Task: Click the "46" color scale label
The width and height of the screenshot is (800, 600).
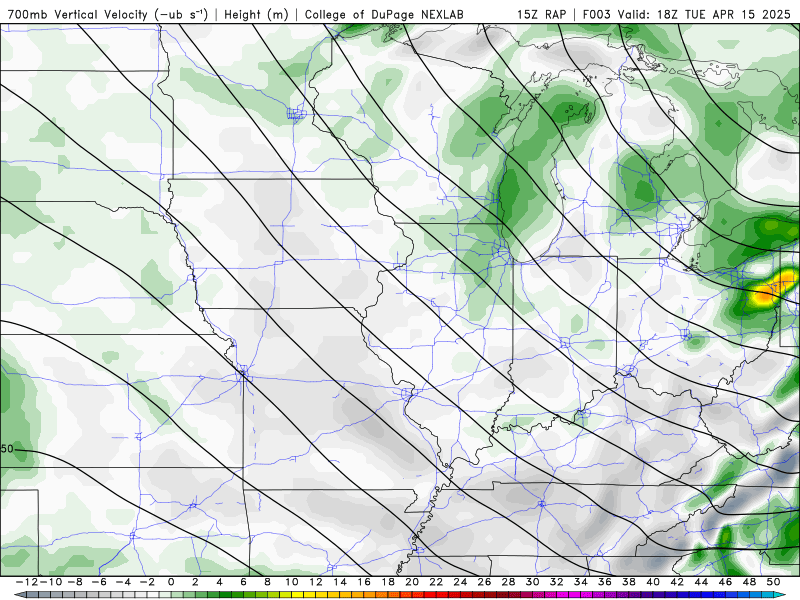Action: click(725, 582)
